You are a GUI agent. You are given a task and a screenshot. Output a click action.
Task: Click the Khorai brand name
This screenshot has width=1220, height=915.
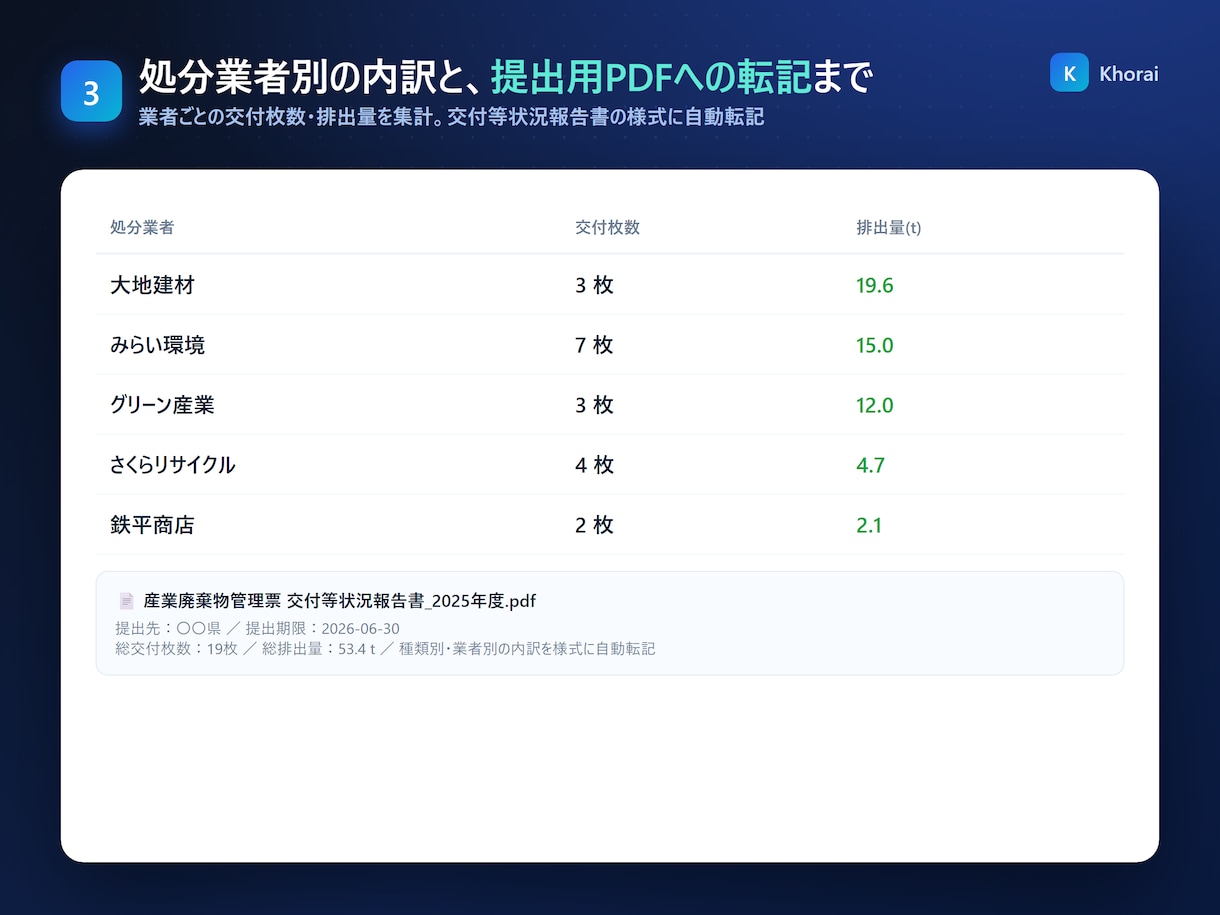coord(1129,74)
